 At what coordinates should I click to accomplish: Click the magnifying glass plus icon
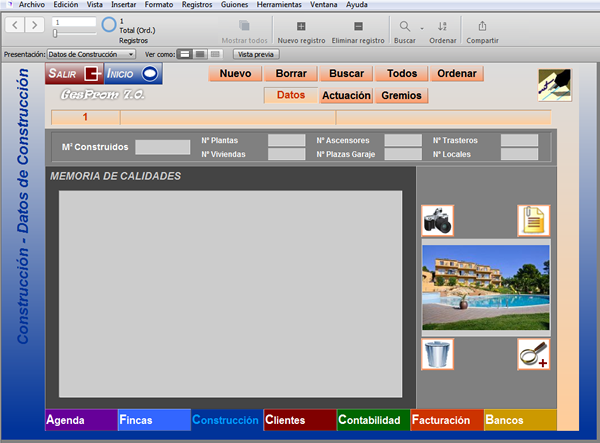pyautogui.click(x=533, y=354)
